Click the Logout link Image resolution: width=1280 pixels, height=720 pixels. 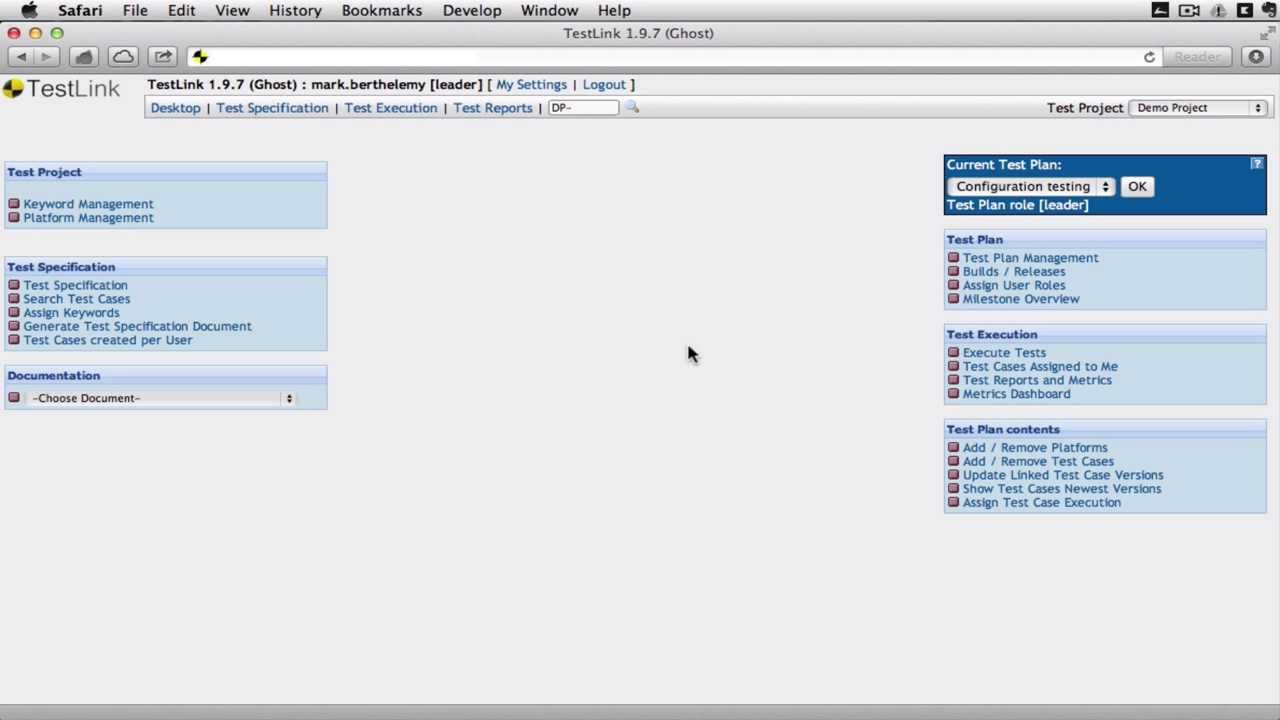604,85
